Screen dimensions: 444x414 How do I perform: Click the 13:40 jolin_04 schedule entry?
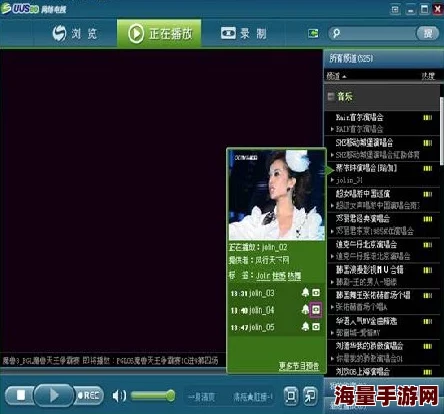point(252,310)
